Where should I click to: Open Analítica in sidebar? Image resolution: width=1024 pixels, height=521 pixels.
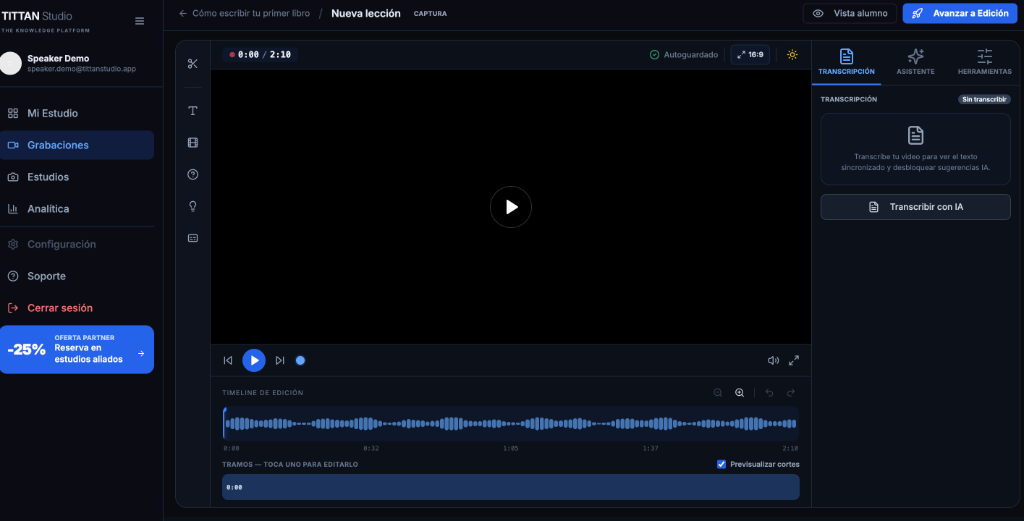click(77, 209)
